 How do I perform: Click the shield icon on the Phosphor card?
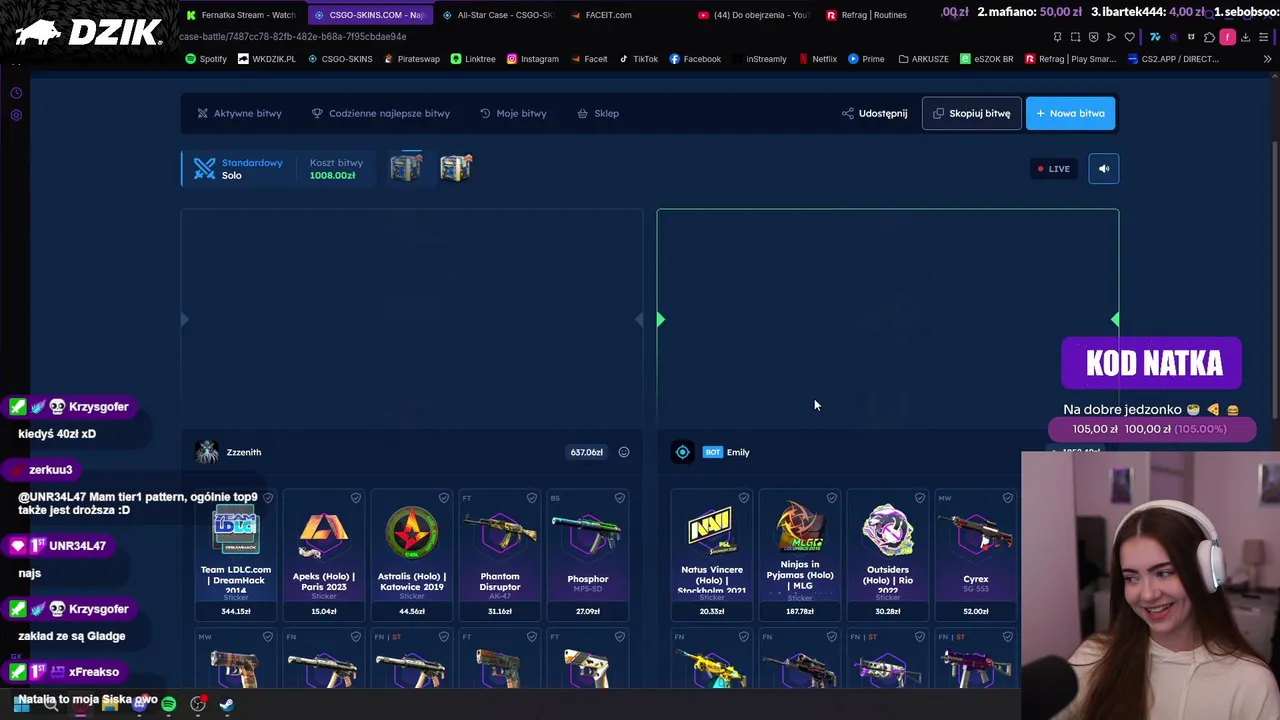[620, 498]
